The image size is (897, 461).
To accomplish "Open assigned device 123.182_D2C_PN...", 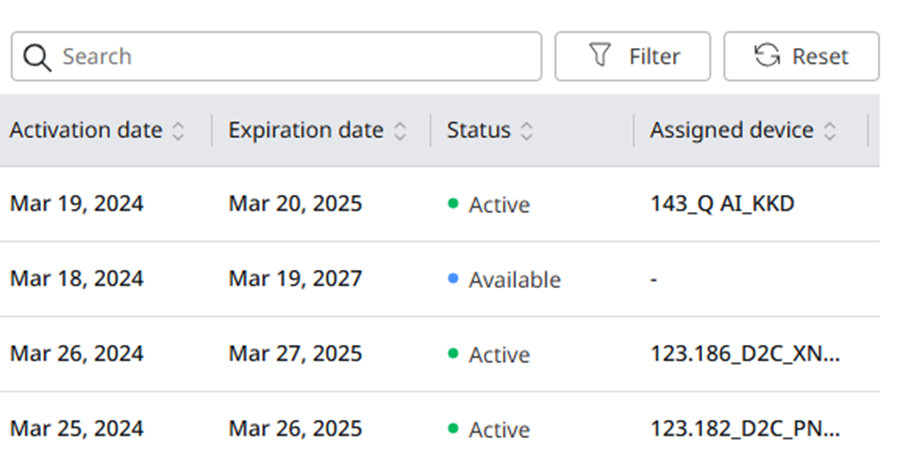I will click(x=745, y=428).
